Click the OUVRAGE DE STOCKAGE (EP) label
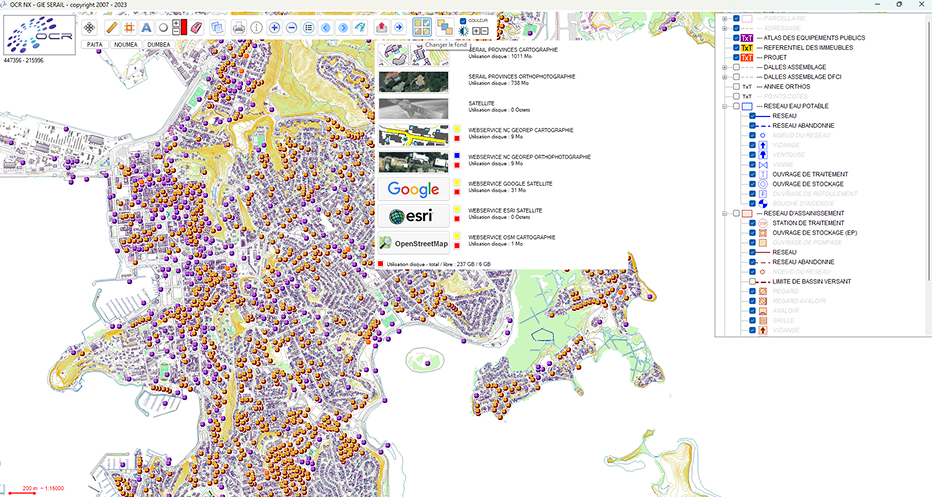This screenshot has height=497, width=932. pos(814,233)
